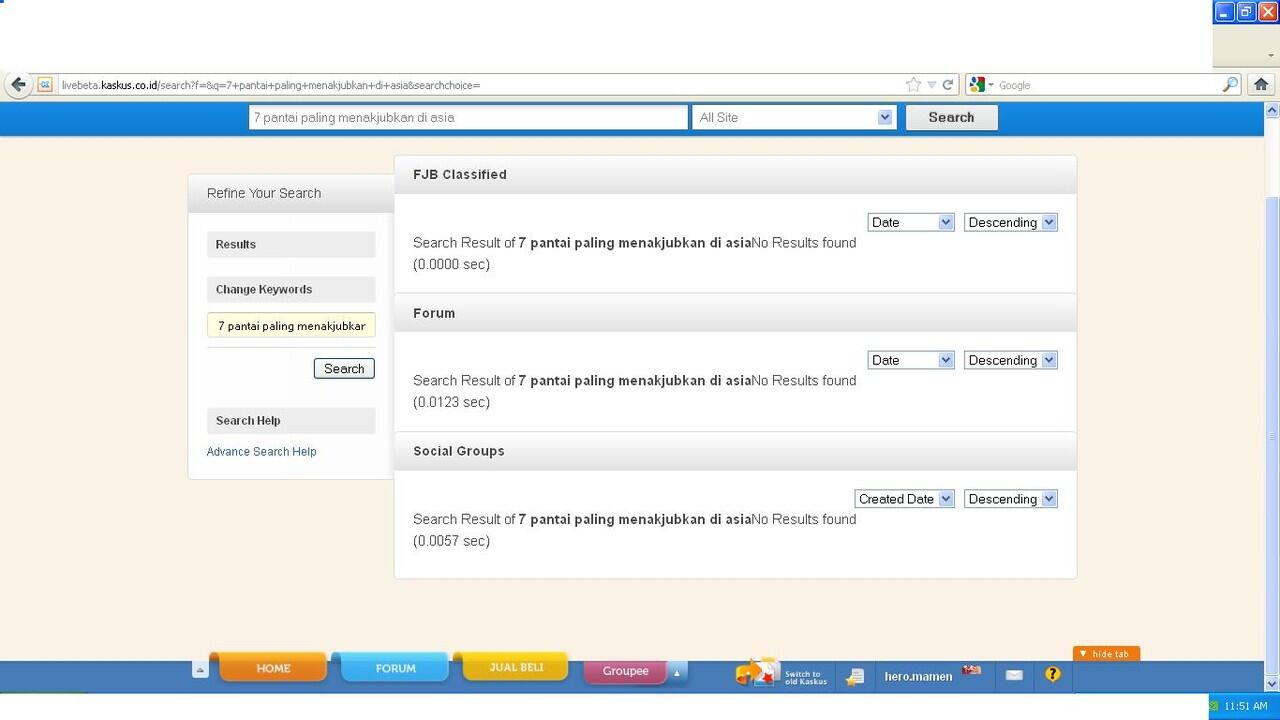Open the FORUM tab in bottom bar
Screen dimensions: 1280x720
395,668
